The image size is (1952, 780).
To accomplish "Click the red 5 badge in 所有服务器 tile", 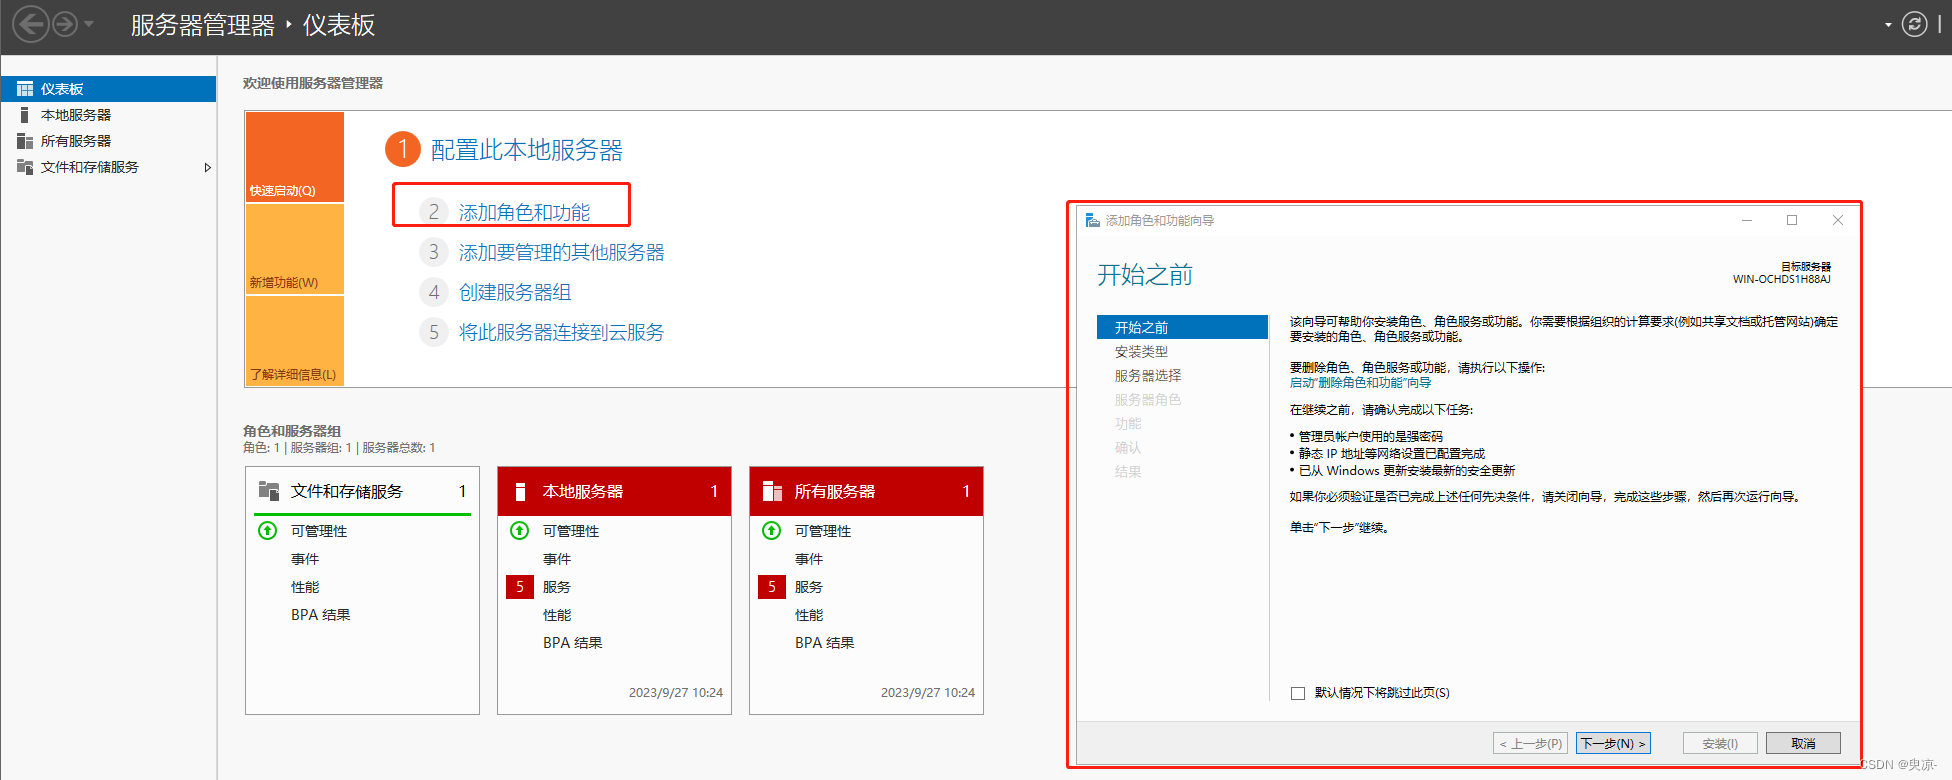I will [772, 587].
